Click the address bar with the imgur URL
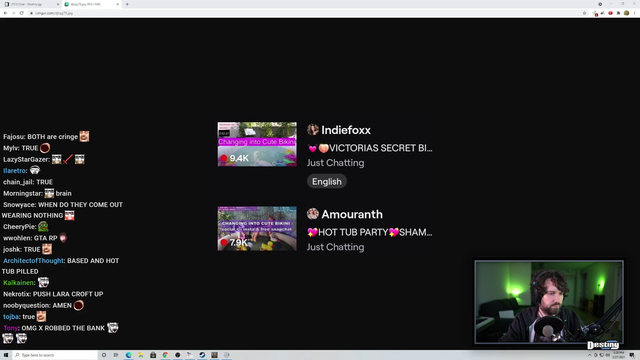This screenshot has width=640, height=360. pyautogui.click(x=306, y=13)
